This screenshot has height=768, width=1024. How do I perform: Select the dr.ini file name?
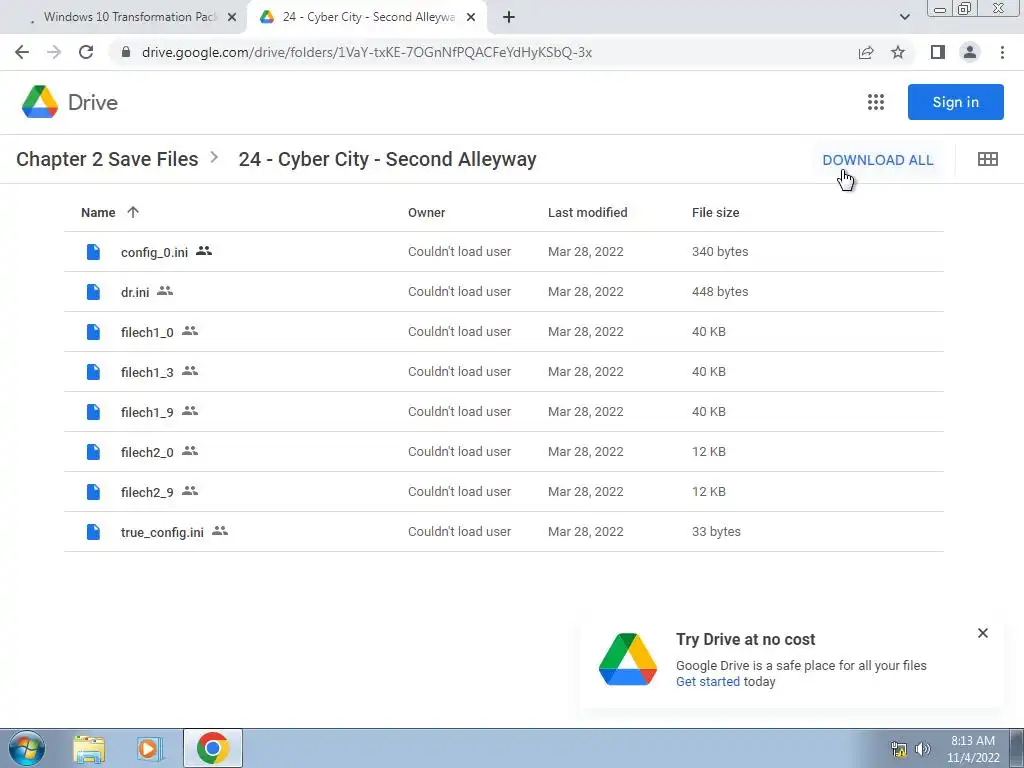click(x=135, y=292)
